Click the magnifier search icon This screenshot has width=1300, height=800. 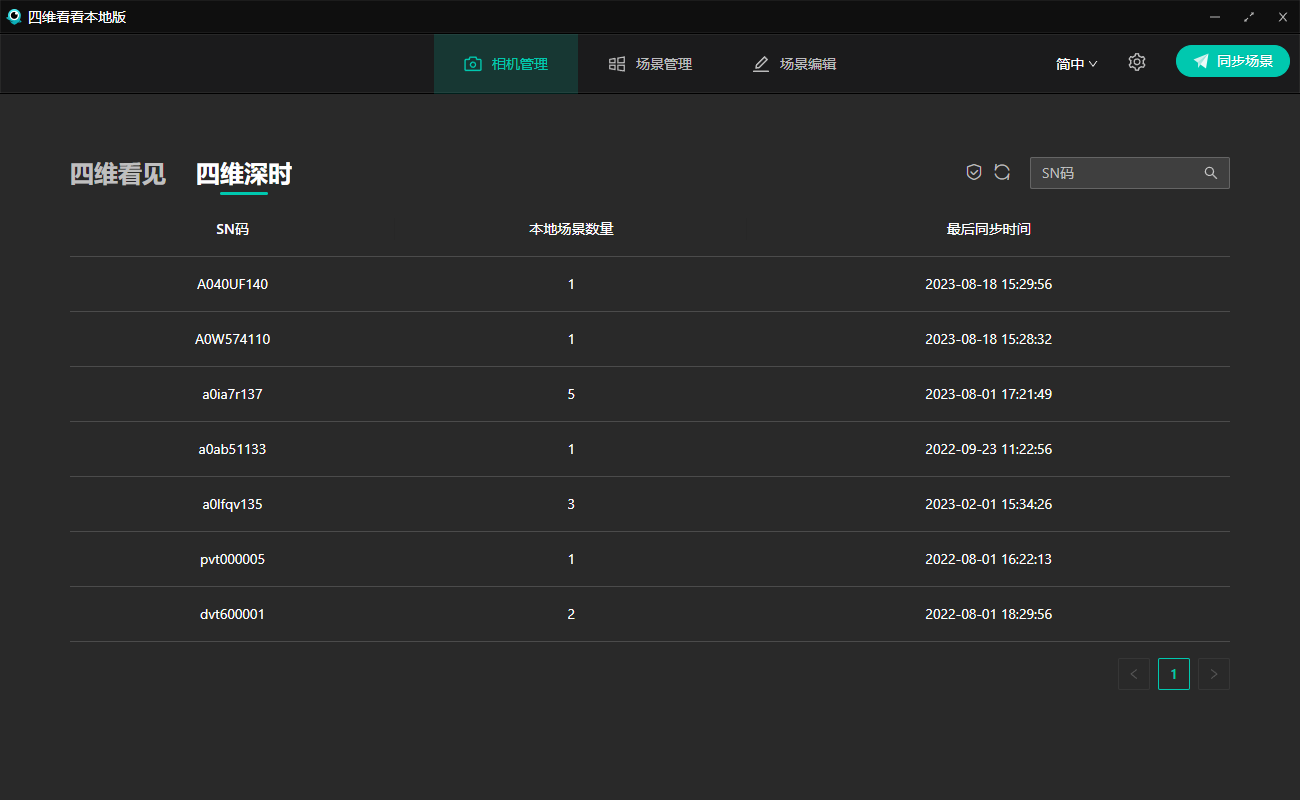1211,173
